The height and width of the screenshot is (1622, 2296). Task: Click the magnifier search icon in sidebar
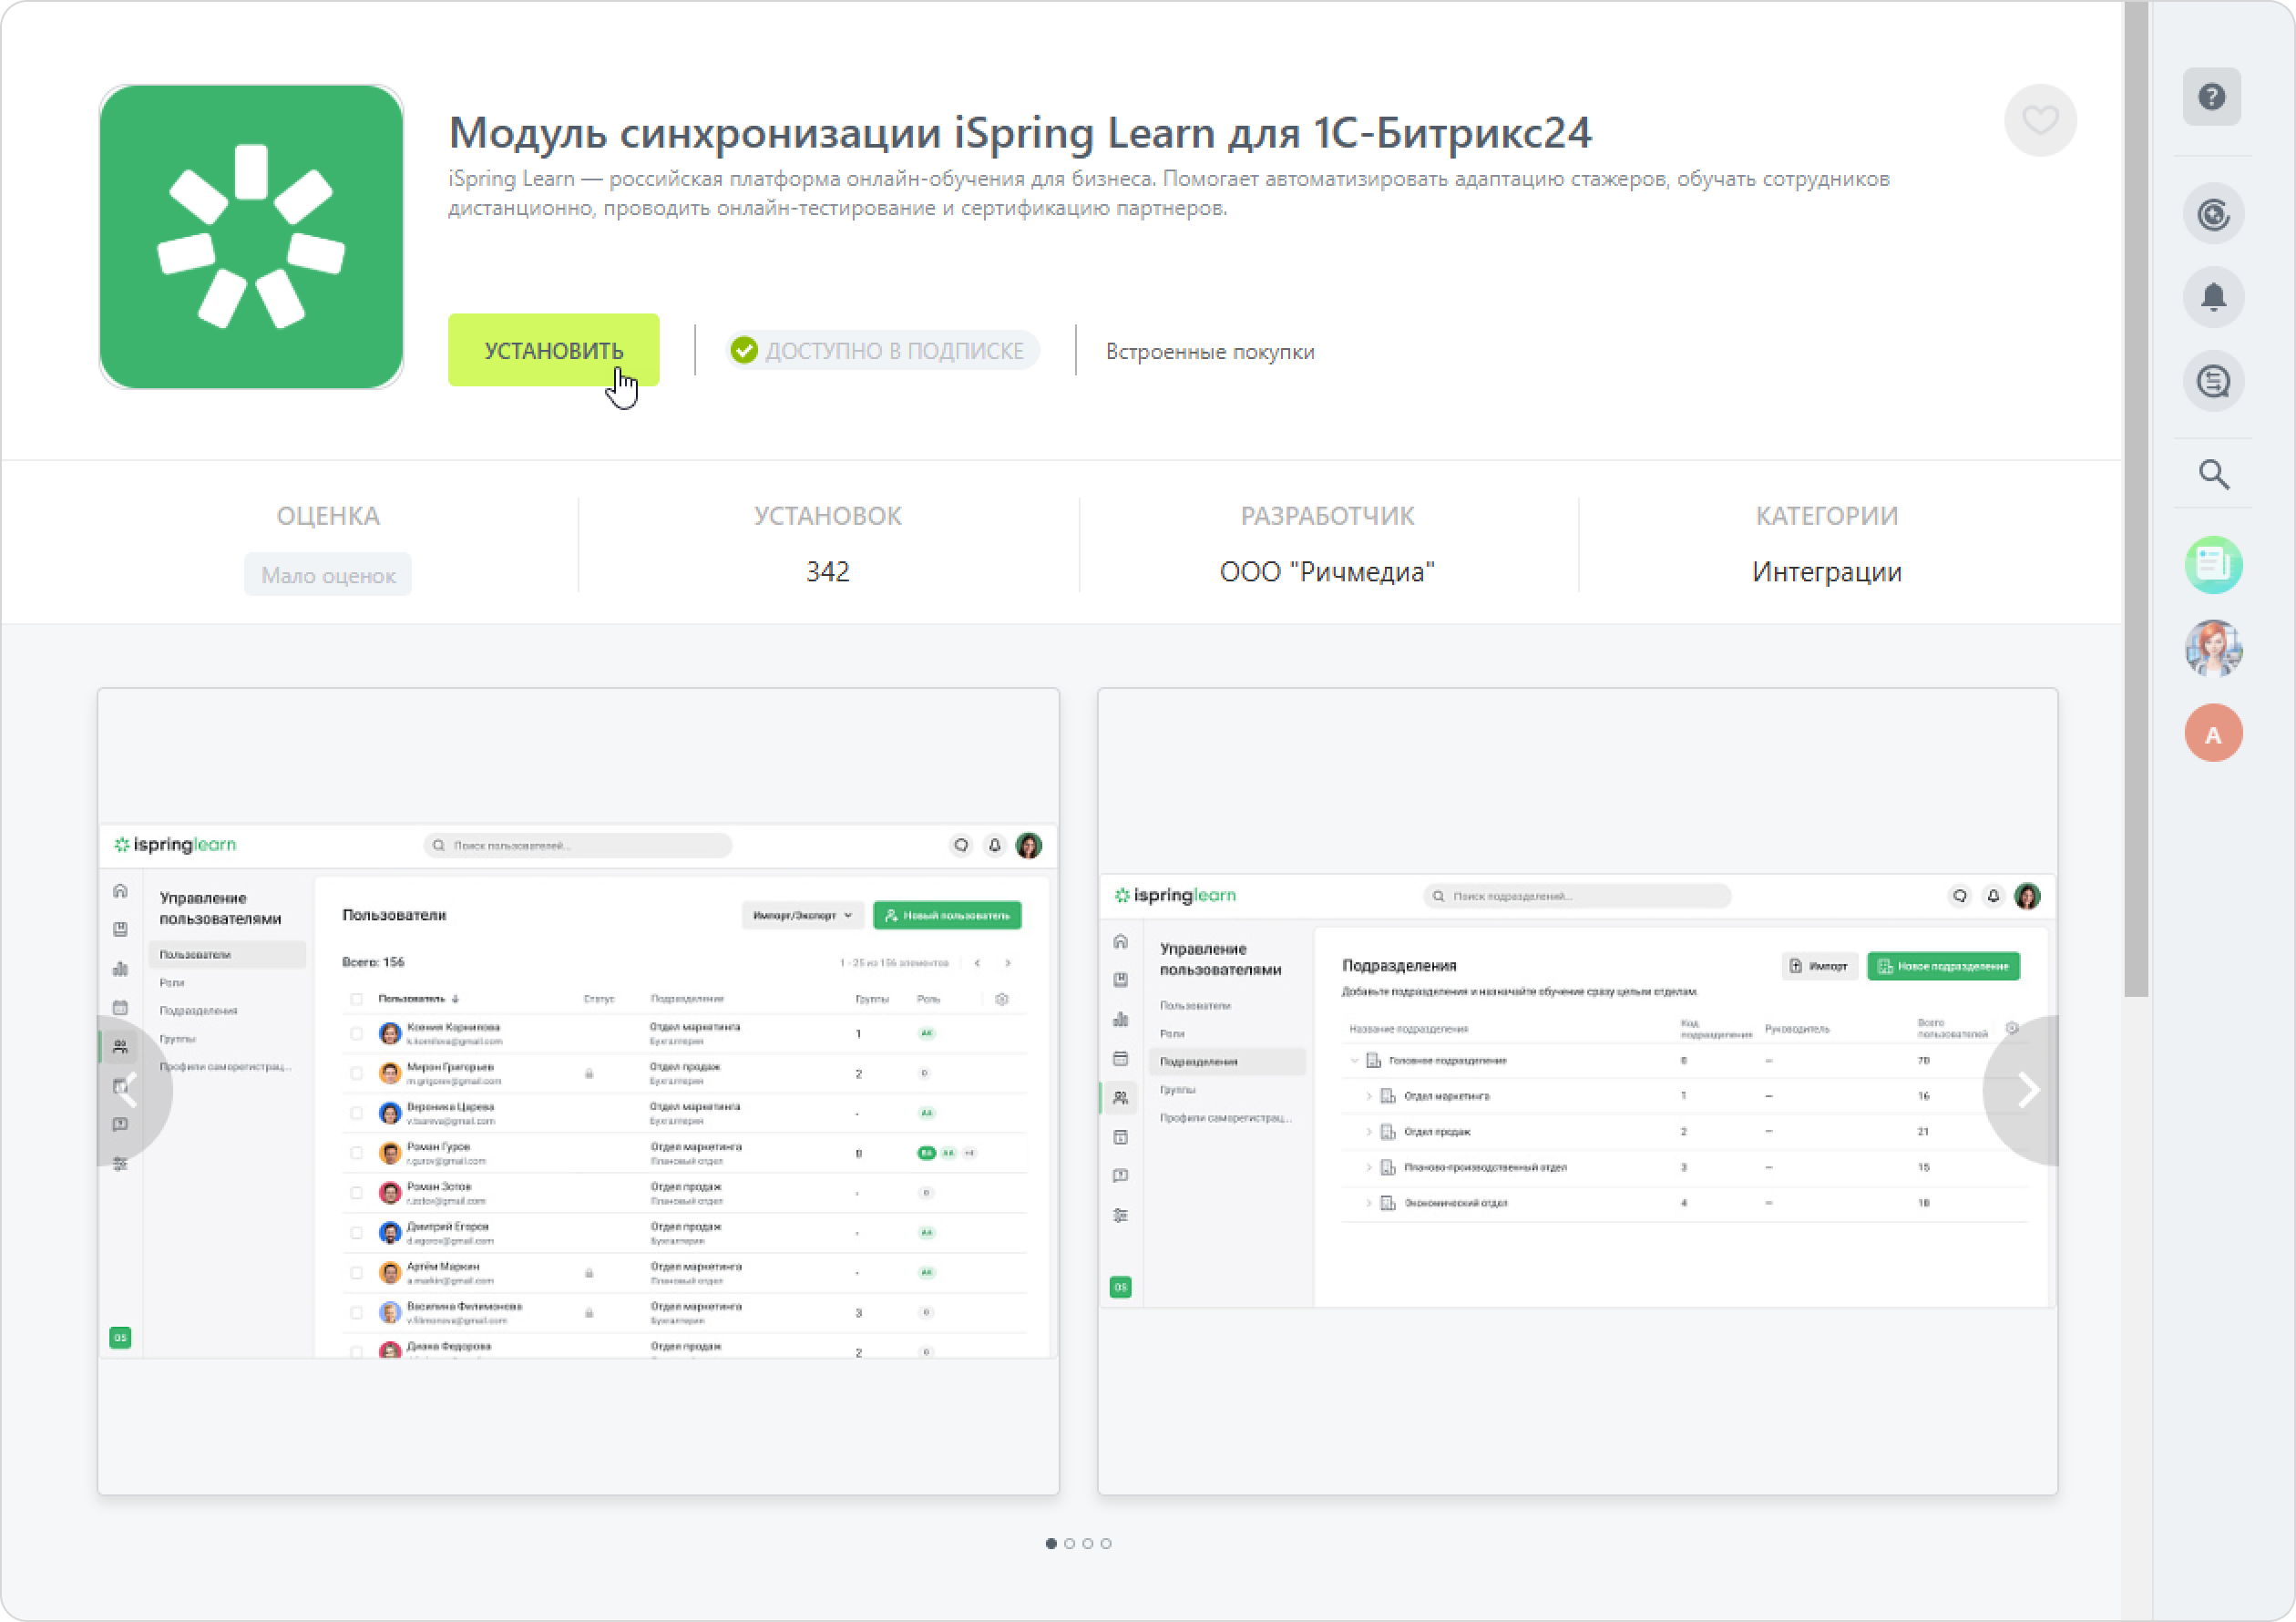2214,474
